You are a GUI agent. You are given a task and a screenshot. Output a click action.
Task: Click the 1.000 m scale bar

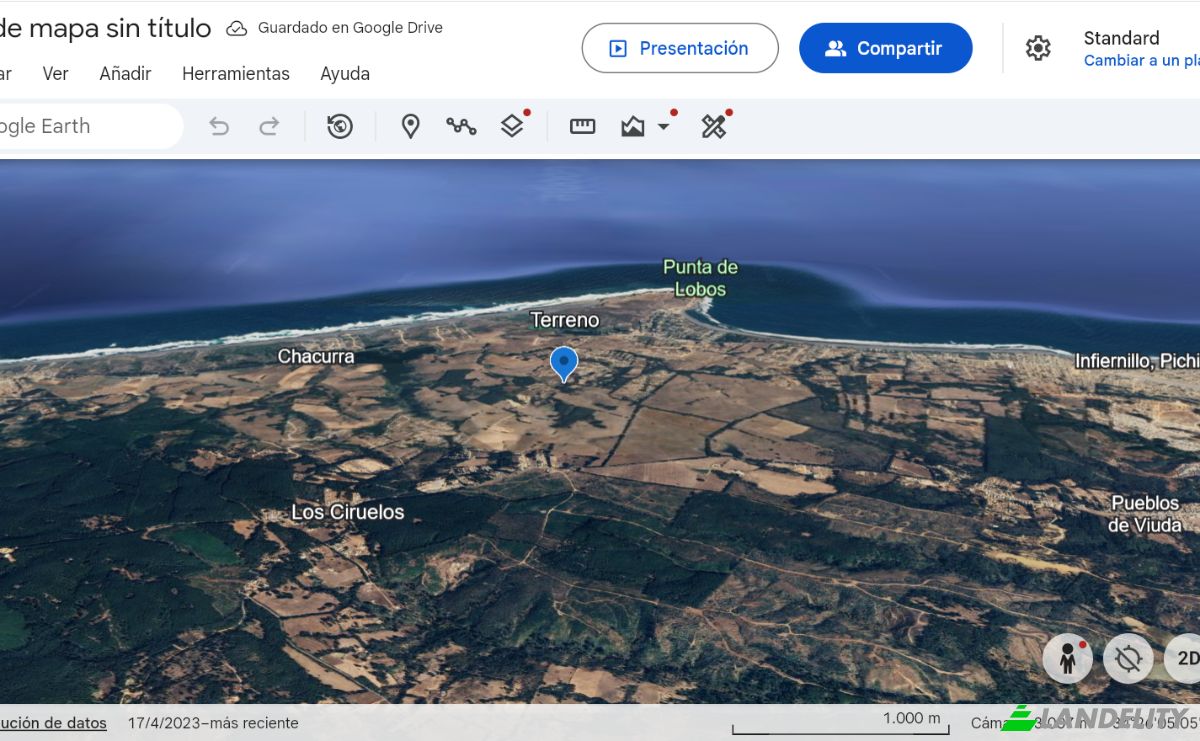840,723
